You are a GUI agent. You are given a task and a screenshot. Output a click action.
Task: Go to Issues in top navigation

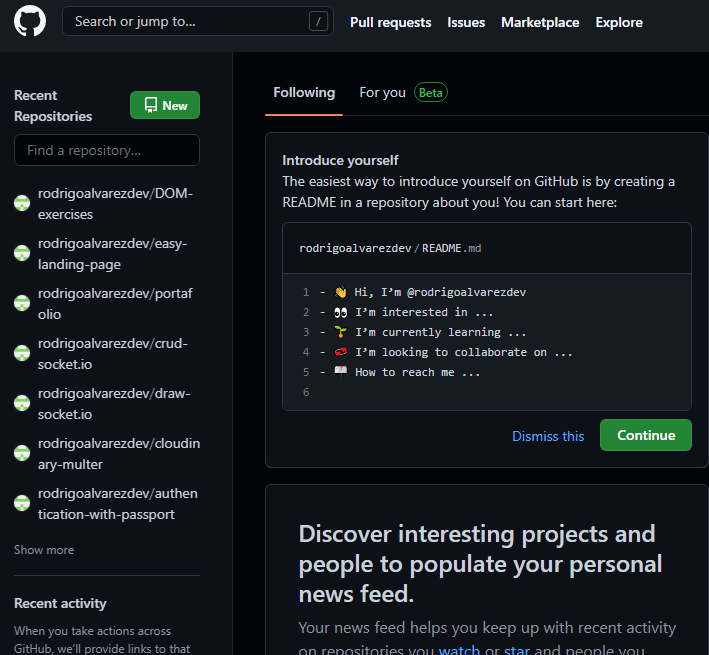466,22
